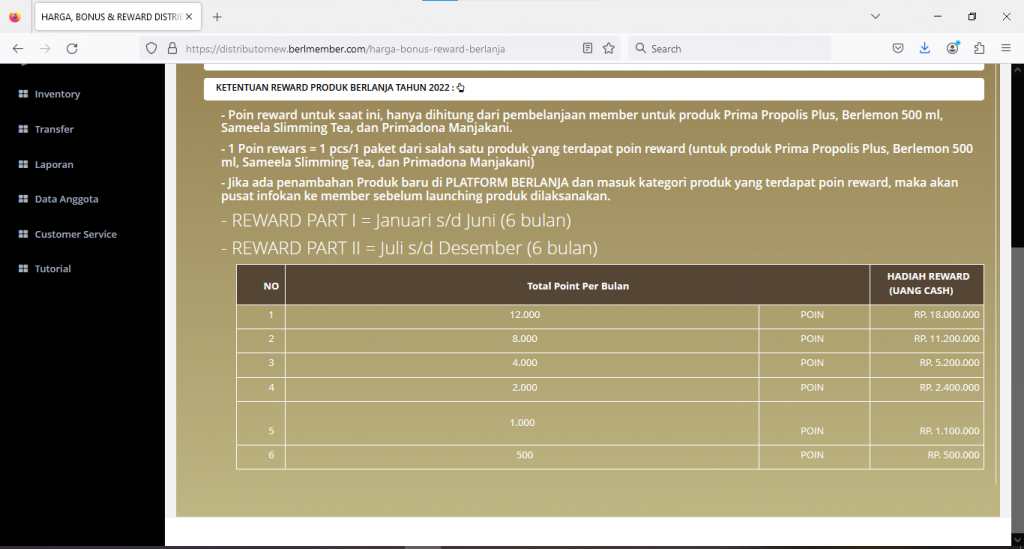Open the Tutorial sidebar link
Image resolution: width=1024 pixels, height=549 pixels.
[53, 269]
